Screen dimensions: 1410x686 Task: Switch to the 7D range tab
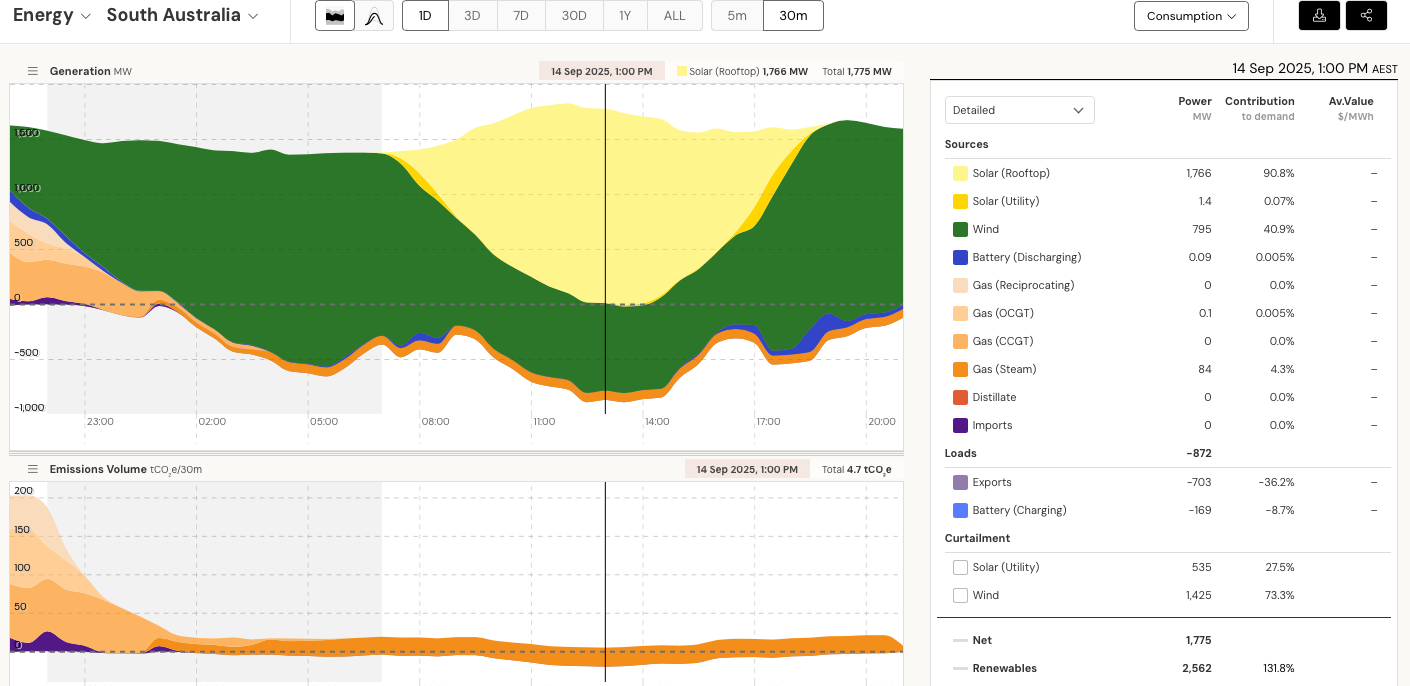521,16
